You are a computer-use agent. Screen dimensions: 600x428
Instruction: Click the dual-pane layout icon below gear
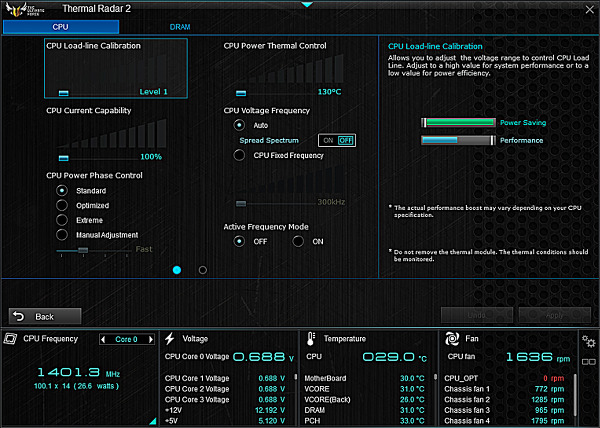[589, 362]
